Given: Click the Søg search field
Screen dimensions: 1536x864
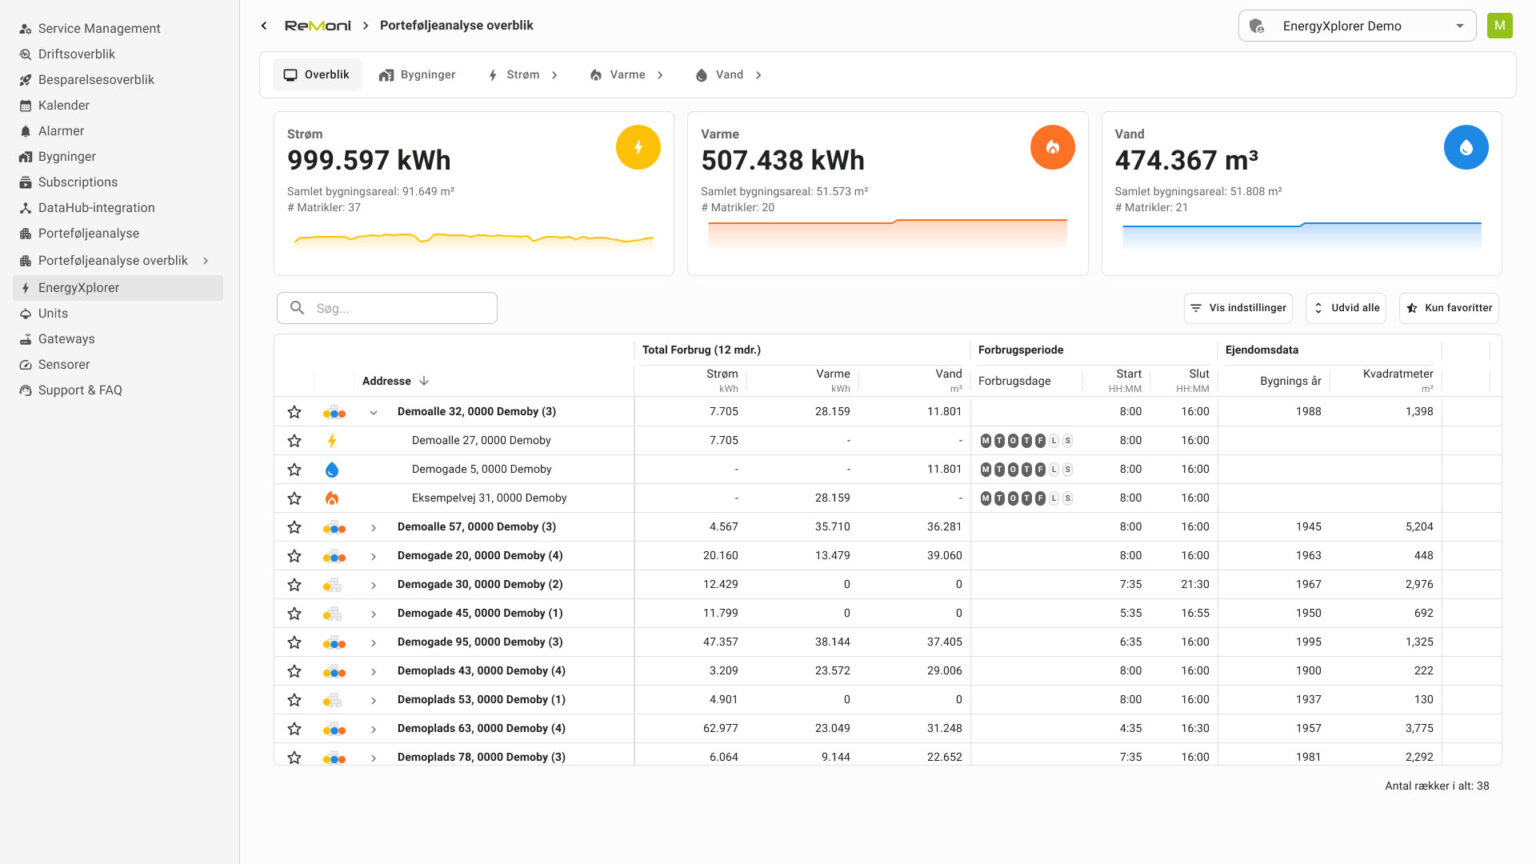Looking at the screenshot, I should pyautogui.click(x=387, y=308).
